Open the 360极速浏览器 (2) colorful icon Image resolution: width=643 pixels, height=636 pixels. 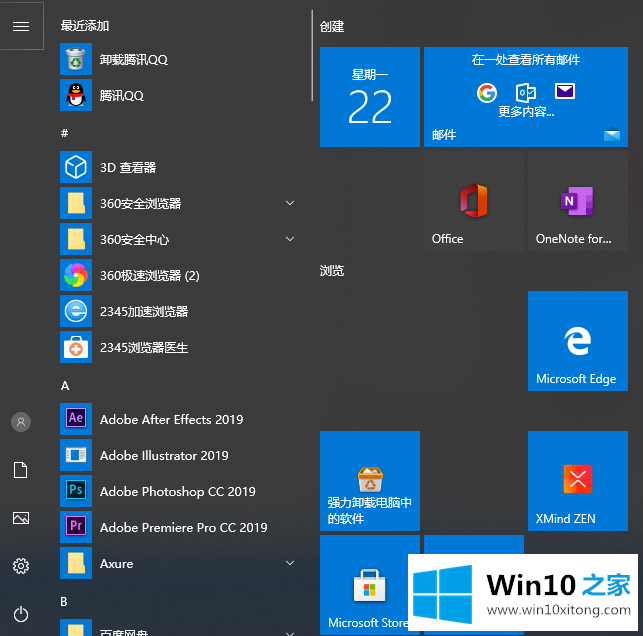76,275
